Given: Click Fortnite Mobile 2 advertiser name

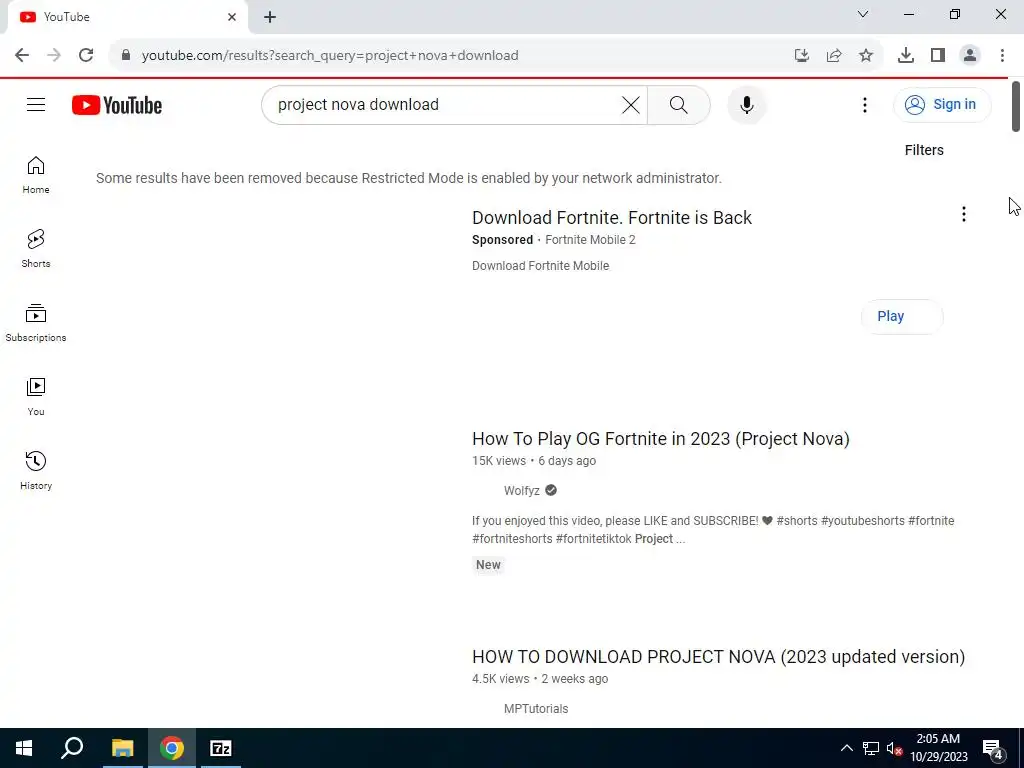Looking at the screenshot, I should [590, 240].
